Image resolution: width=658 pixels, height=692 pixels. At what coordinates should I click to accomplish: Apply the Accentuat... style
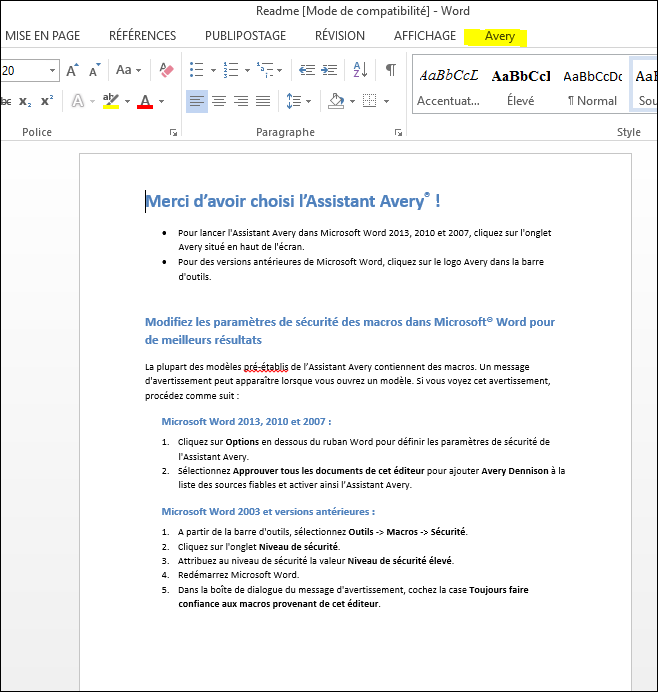pos(449,86)
